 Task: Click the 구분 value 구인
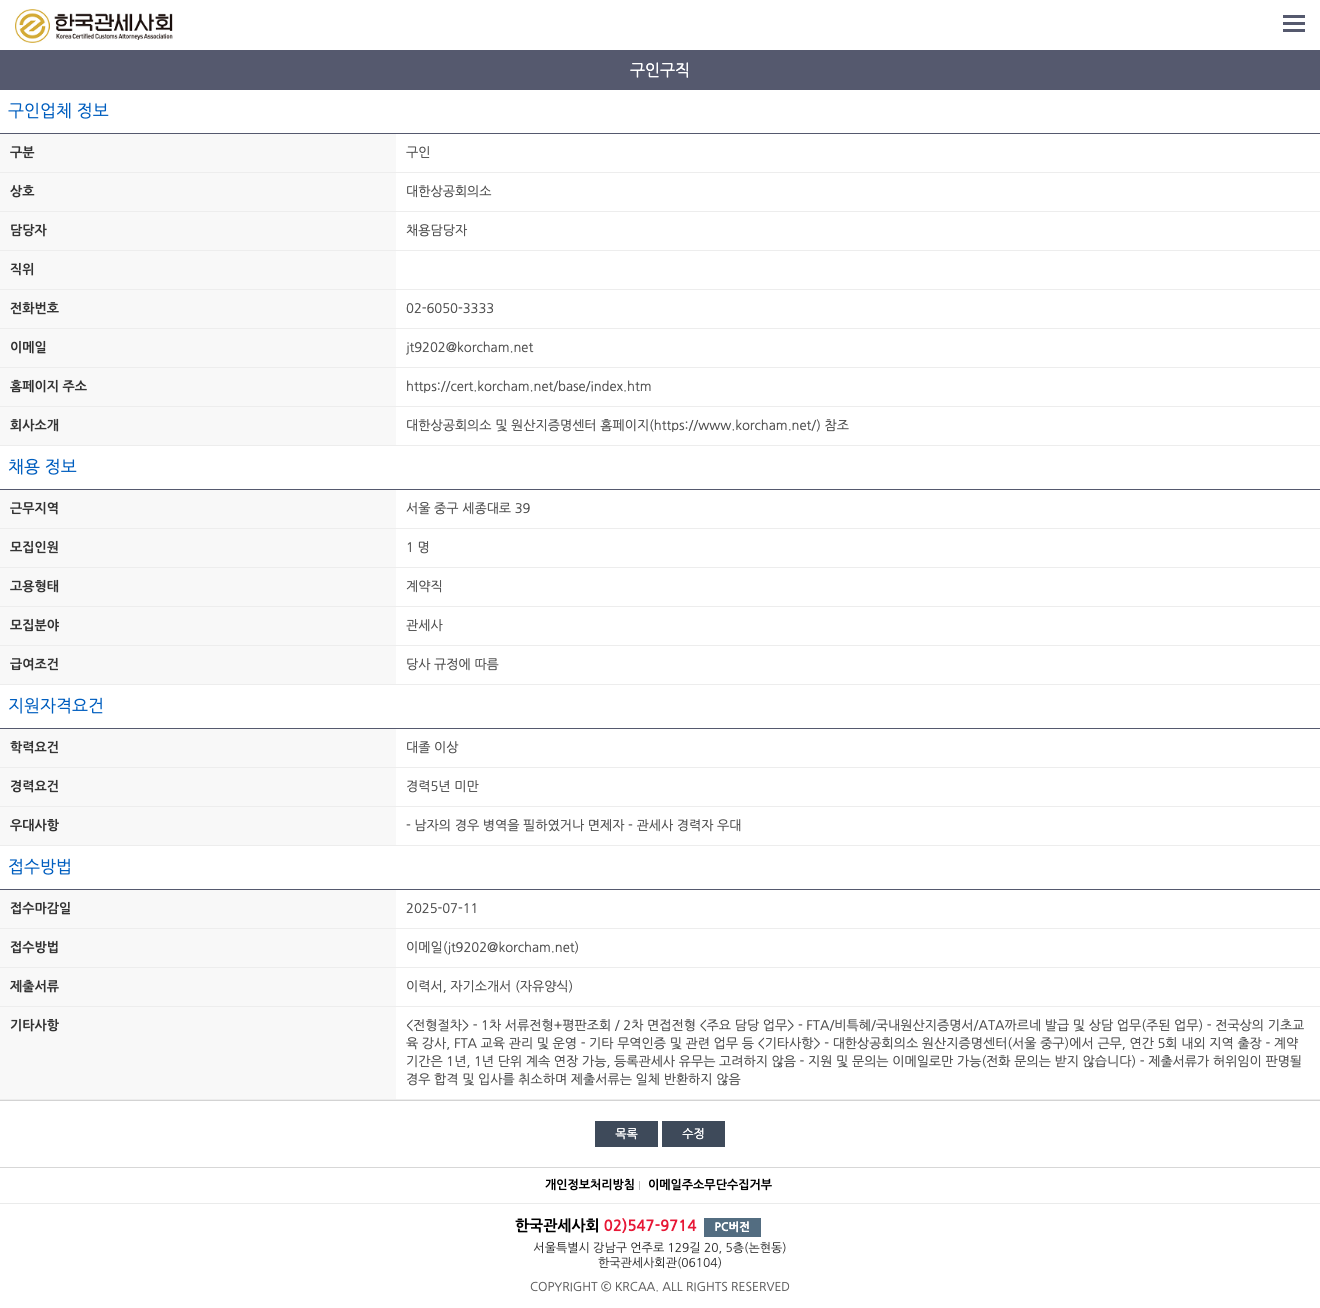pyautogui.click(x=418, y=152)
